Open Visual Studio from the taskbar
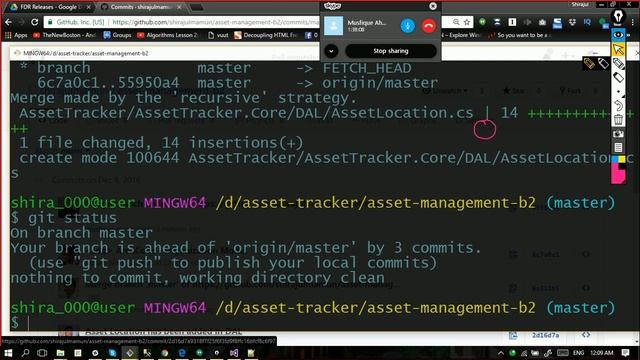Viewport: 640px width, 360px height. [234, 353]
